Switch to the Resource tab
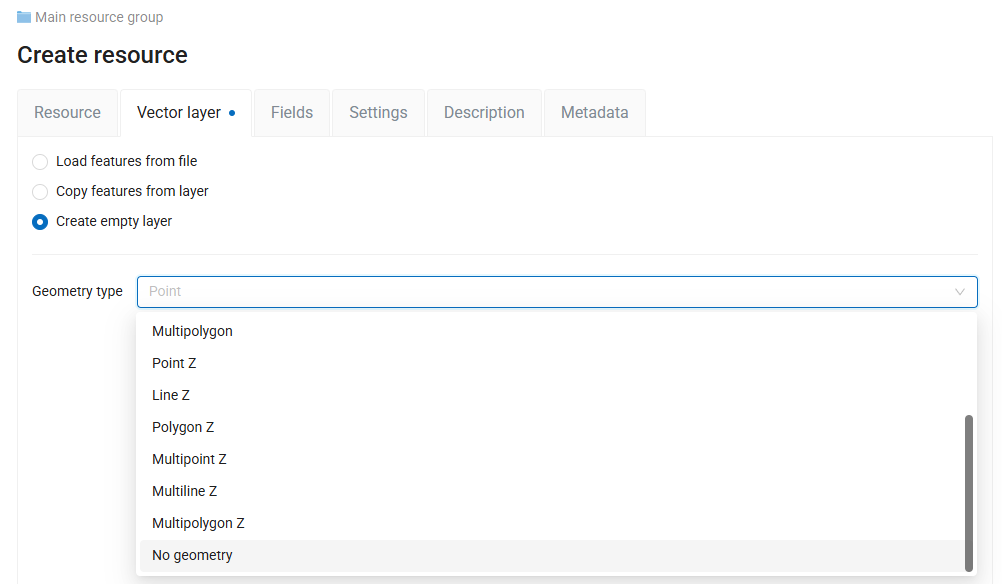 [68, 112]
